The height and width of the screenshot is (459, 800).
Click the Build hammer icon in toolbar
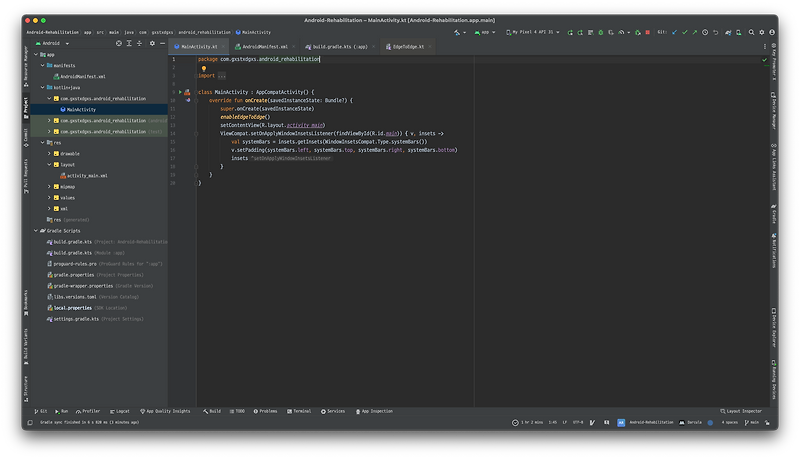tap(458, 32)
